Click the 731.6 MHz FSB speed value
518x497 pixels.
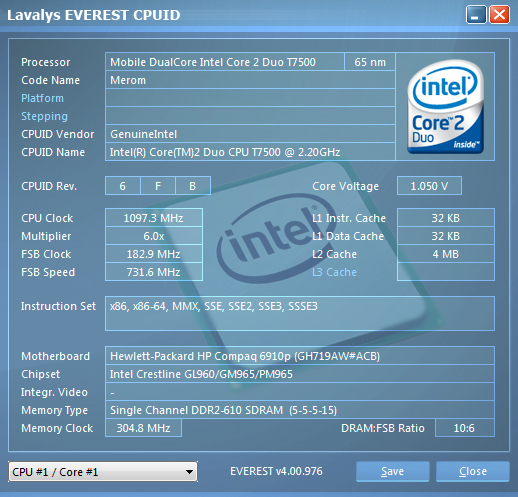(x=154, y=272)
